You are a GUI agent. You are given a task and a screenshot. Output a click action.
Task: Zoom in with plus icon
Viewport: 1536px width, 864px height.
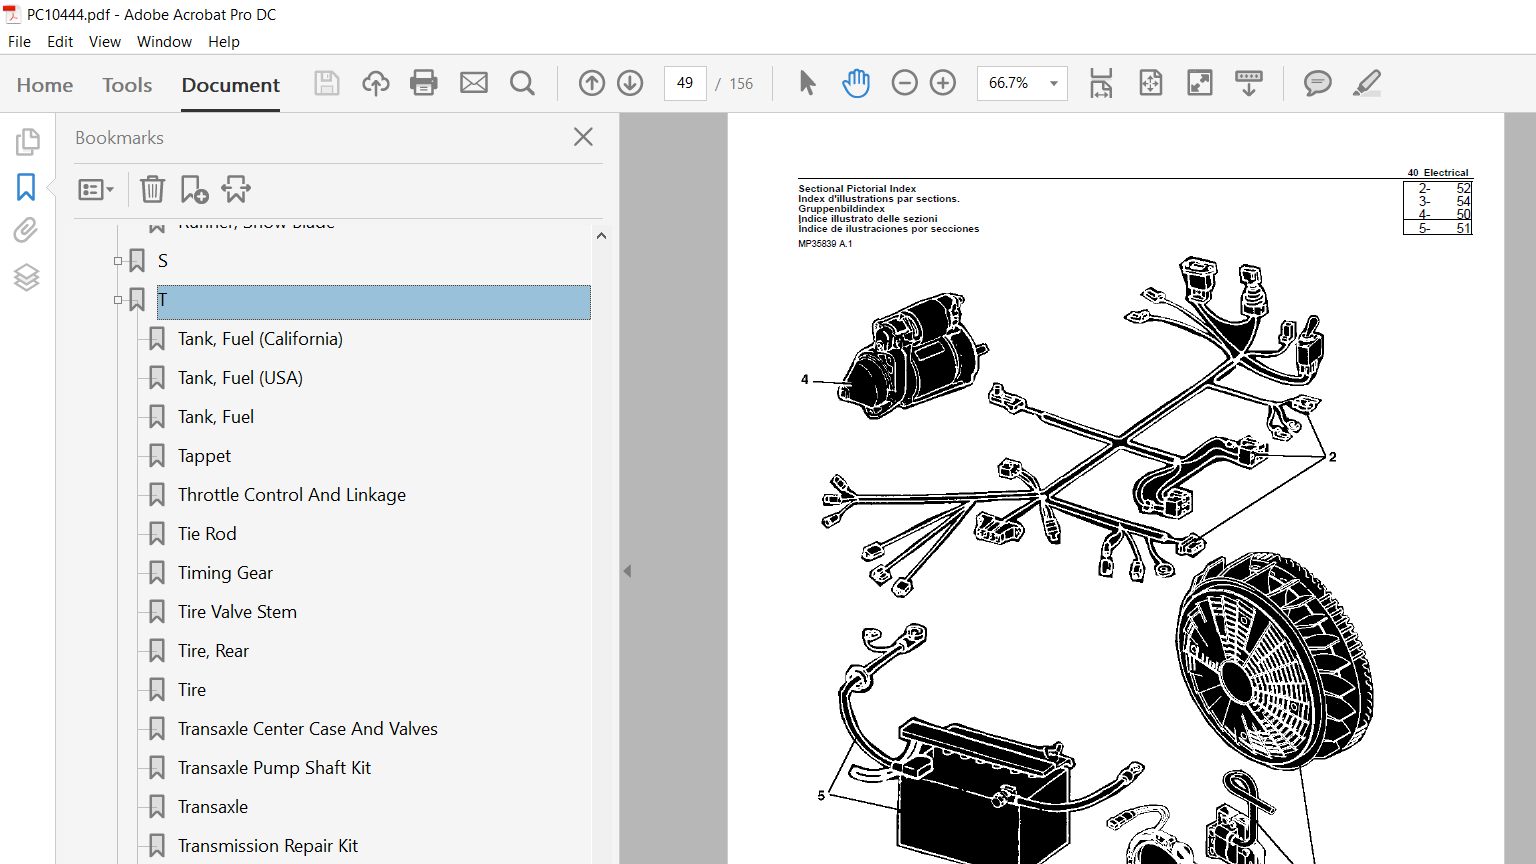[x=943, y=83]
